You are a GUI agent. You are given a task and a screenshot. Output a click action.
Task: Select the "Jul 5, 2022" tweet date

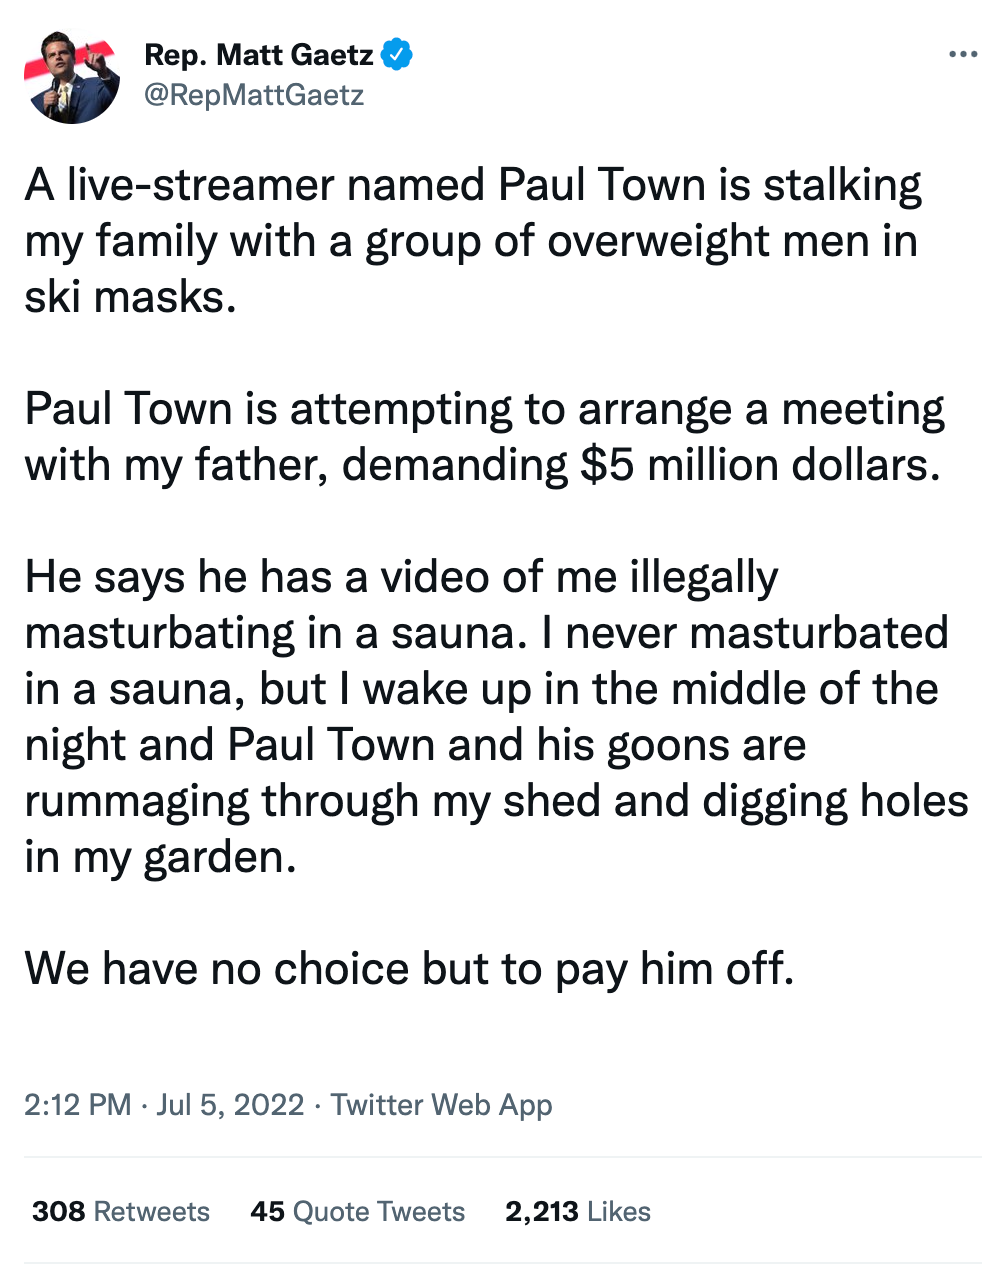point(230,1105)
